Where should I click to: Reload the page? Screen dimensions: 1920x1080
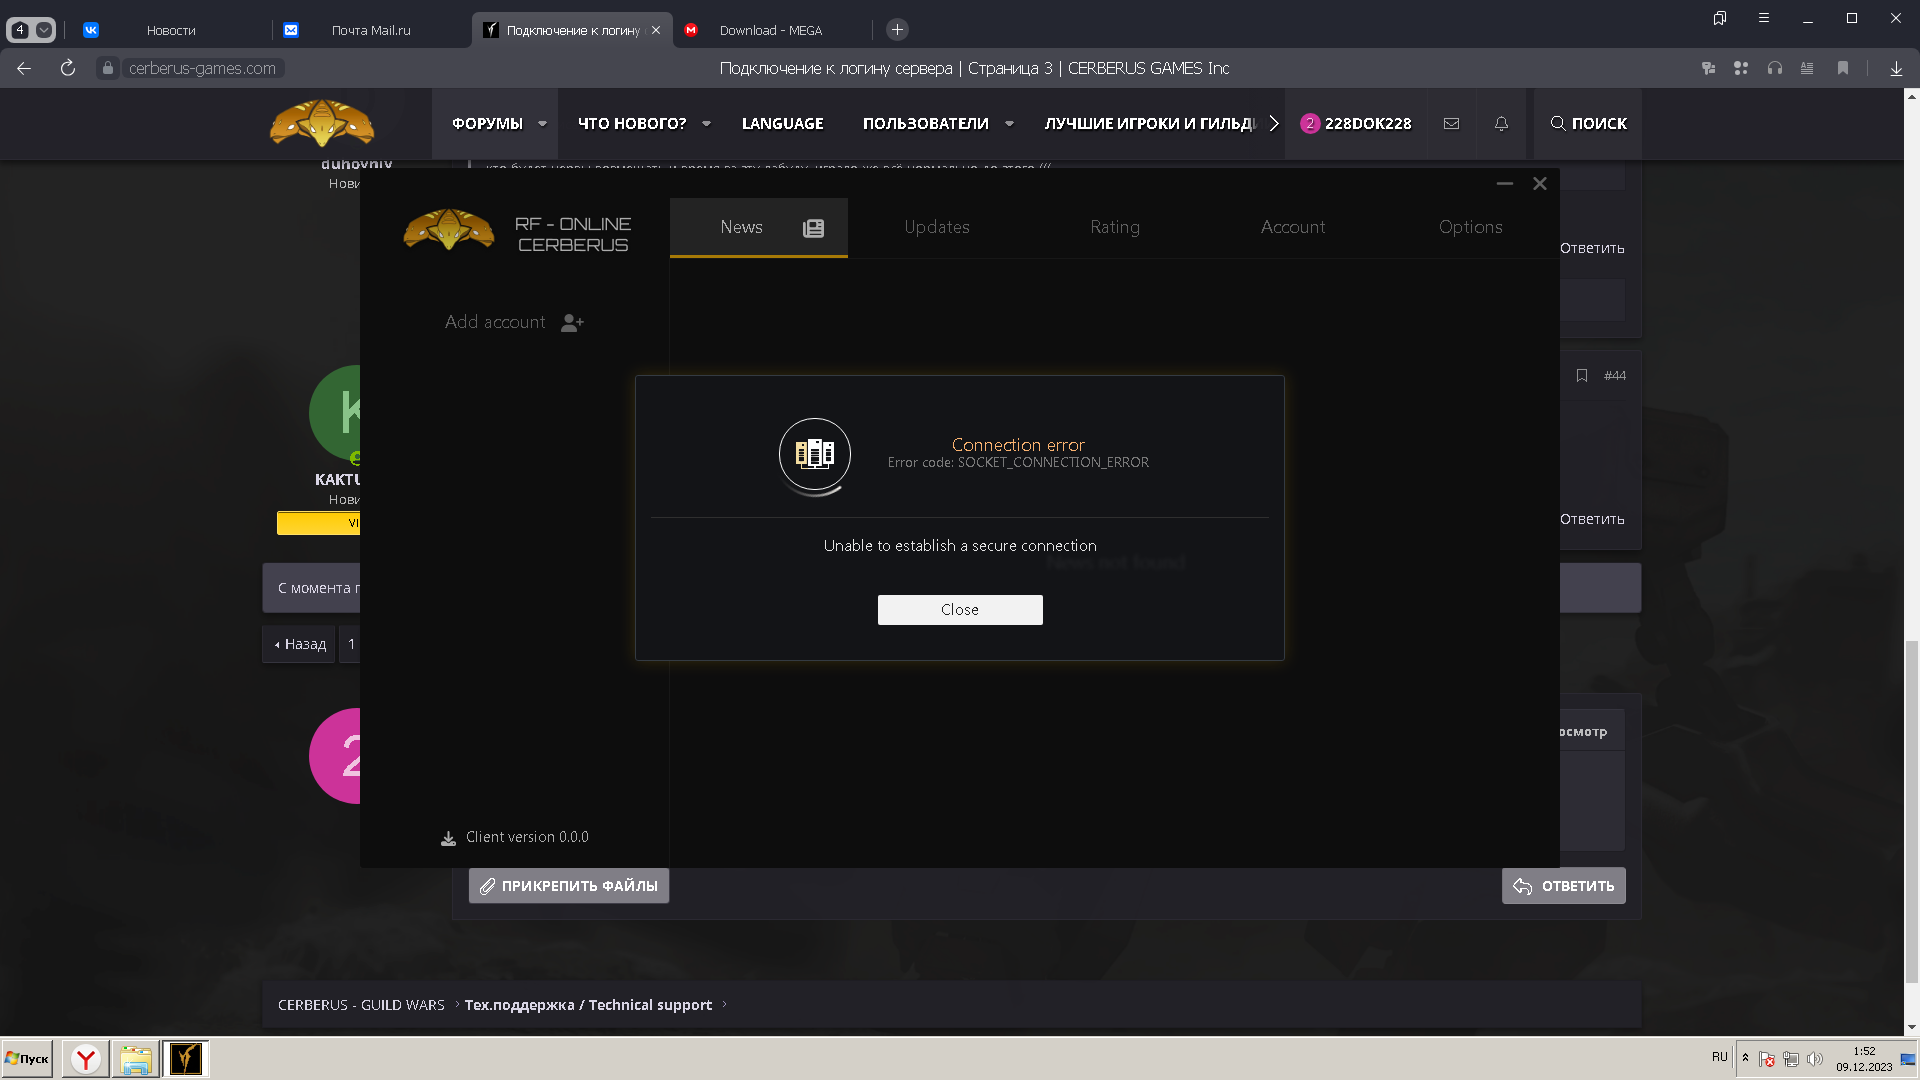coord(67,68)
